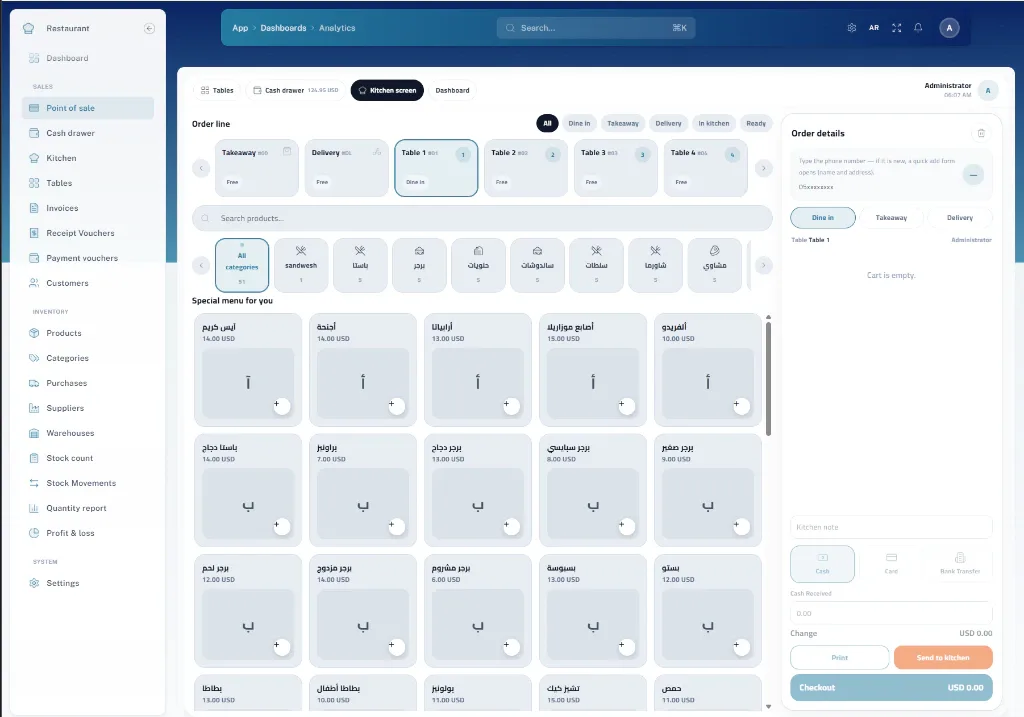The height and width of the screenshot is (717, 1024).
Task: Filter order line by Dine in
Action: tap(579, 123)
